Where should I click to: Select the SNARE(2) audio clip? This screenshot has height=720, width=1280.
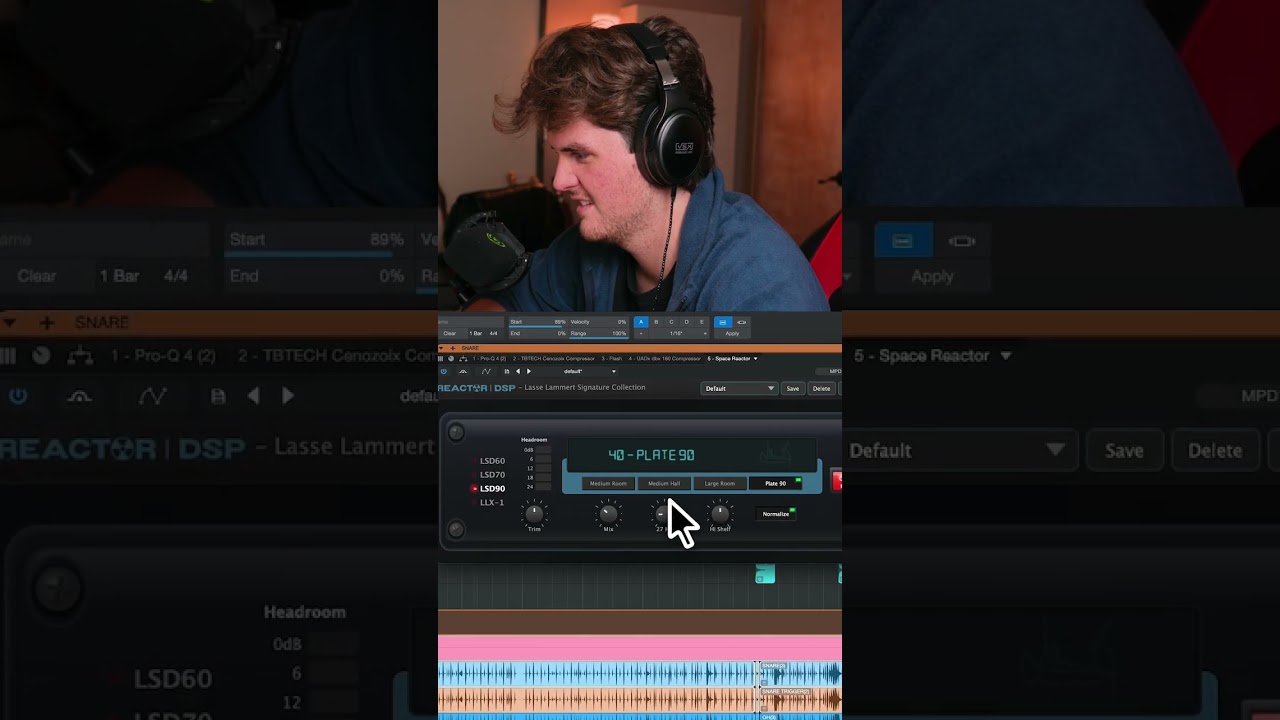(x=801, y=673)
